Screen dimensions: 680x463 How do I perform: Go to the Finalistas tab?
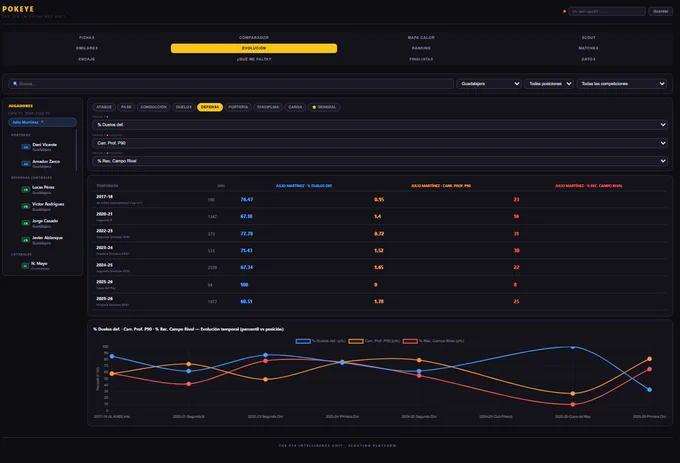point(421,59)
